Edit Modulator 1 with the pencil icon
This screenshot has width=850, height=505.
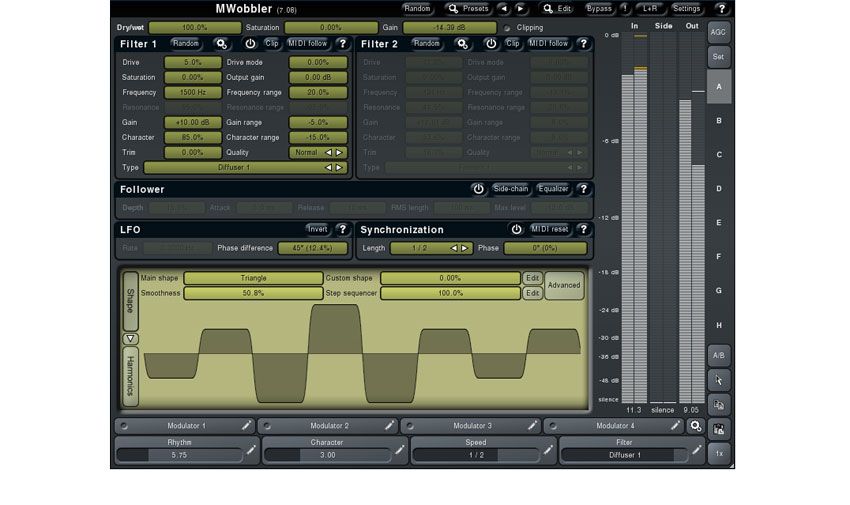coord(246,425)
